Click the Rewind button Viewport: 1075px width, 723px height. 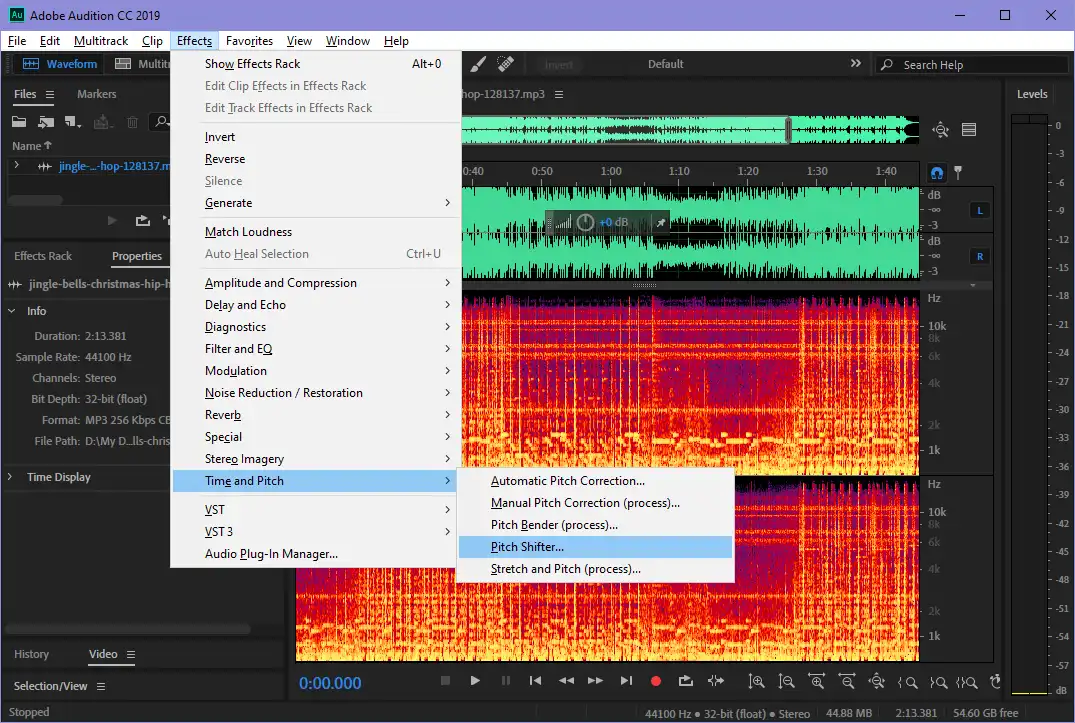coord(566,681)
